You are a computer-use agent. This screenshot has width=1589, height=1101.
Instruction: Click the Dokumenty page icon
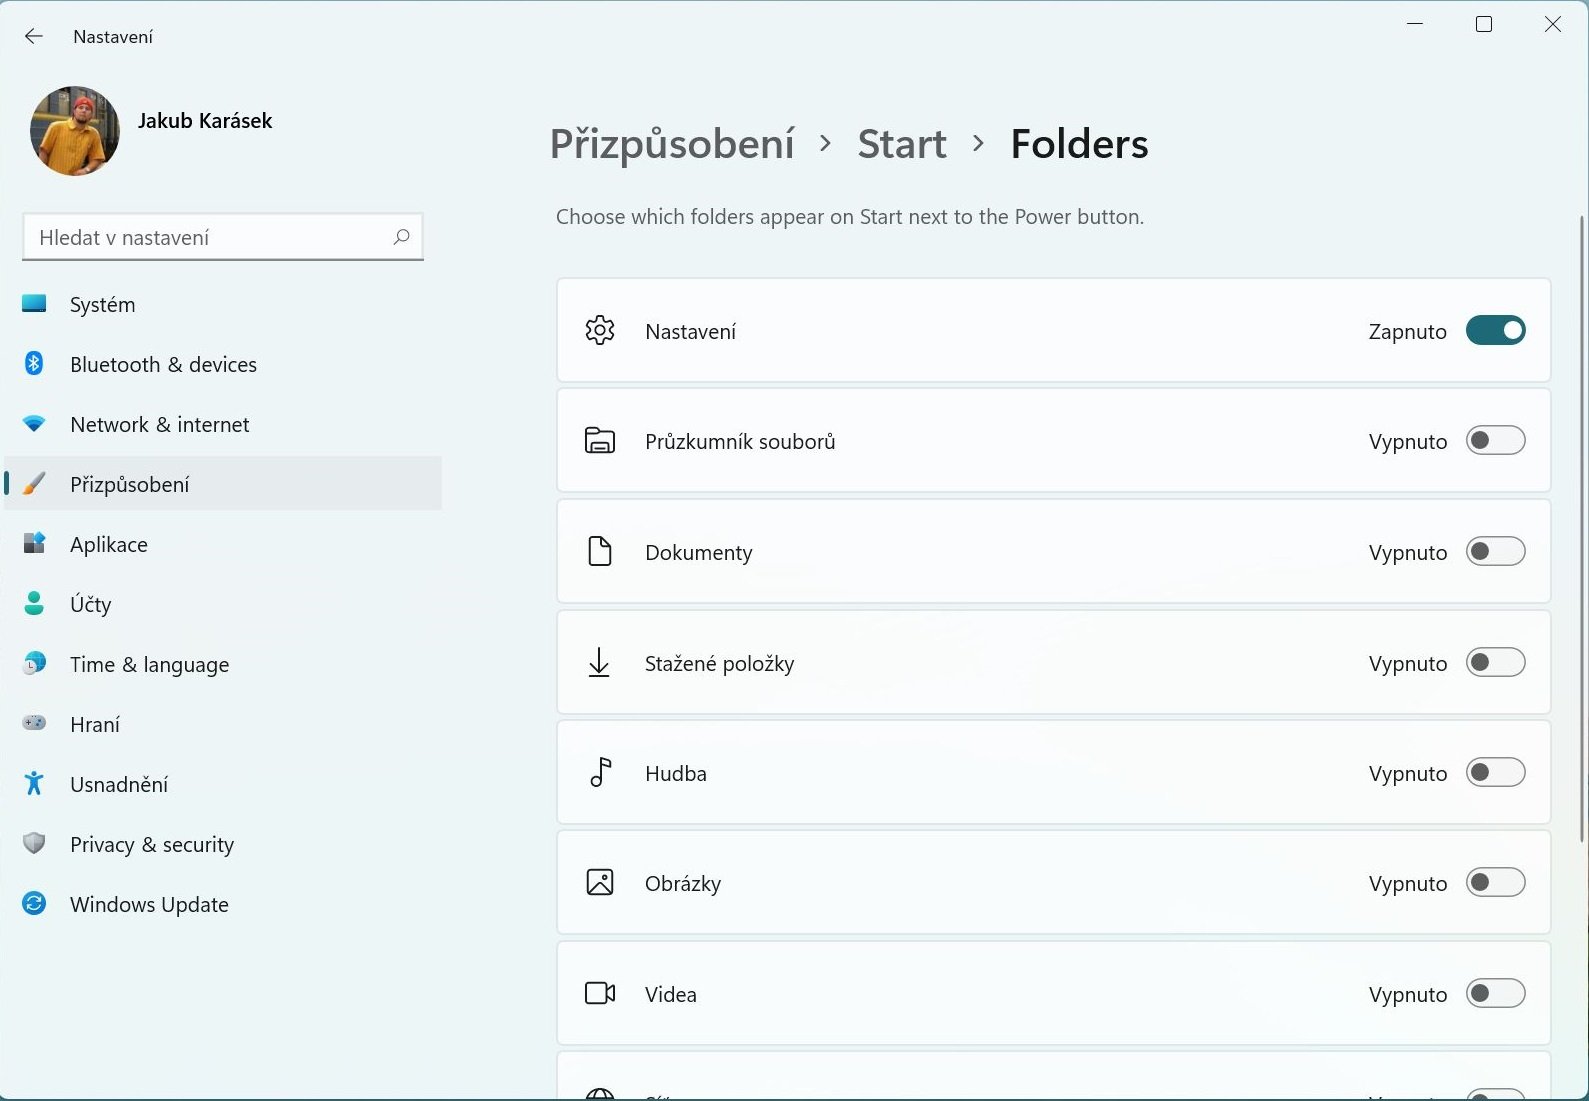(x=600, y=551)
